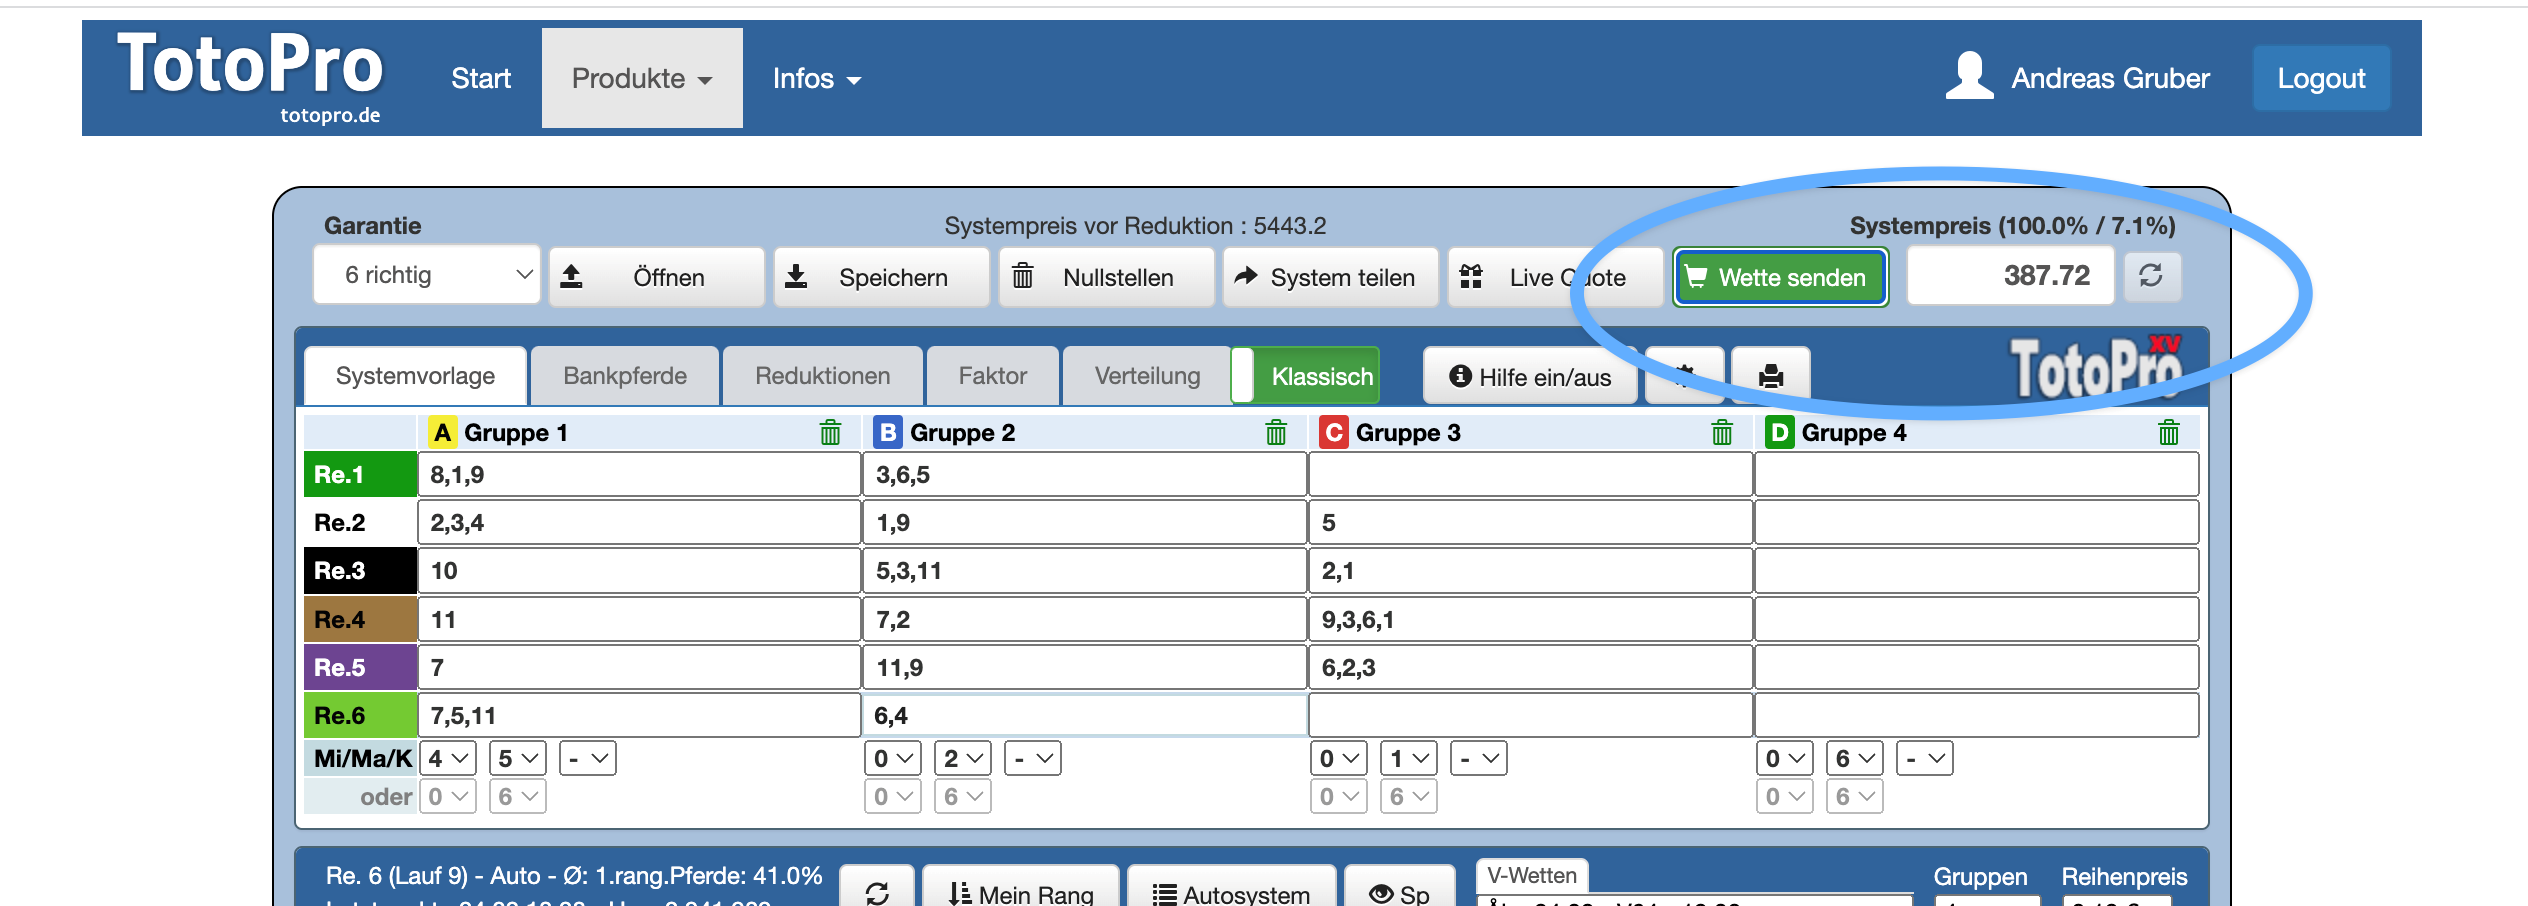
Task: Clear Gruppe 4 with its trash icon
Action: pos(2168,433)
